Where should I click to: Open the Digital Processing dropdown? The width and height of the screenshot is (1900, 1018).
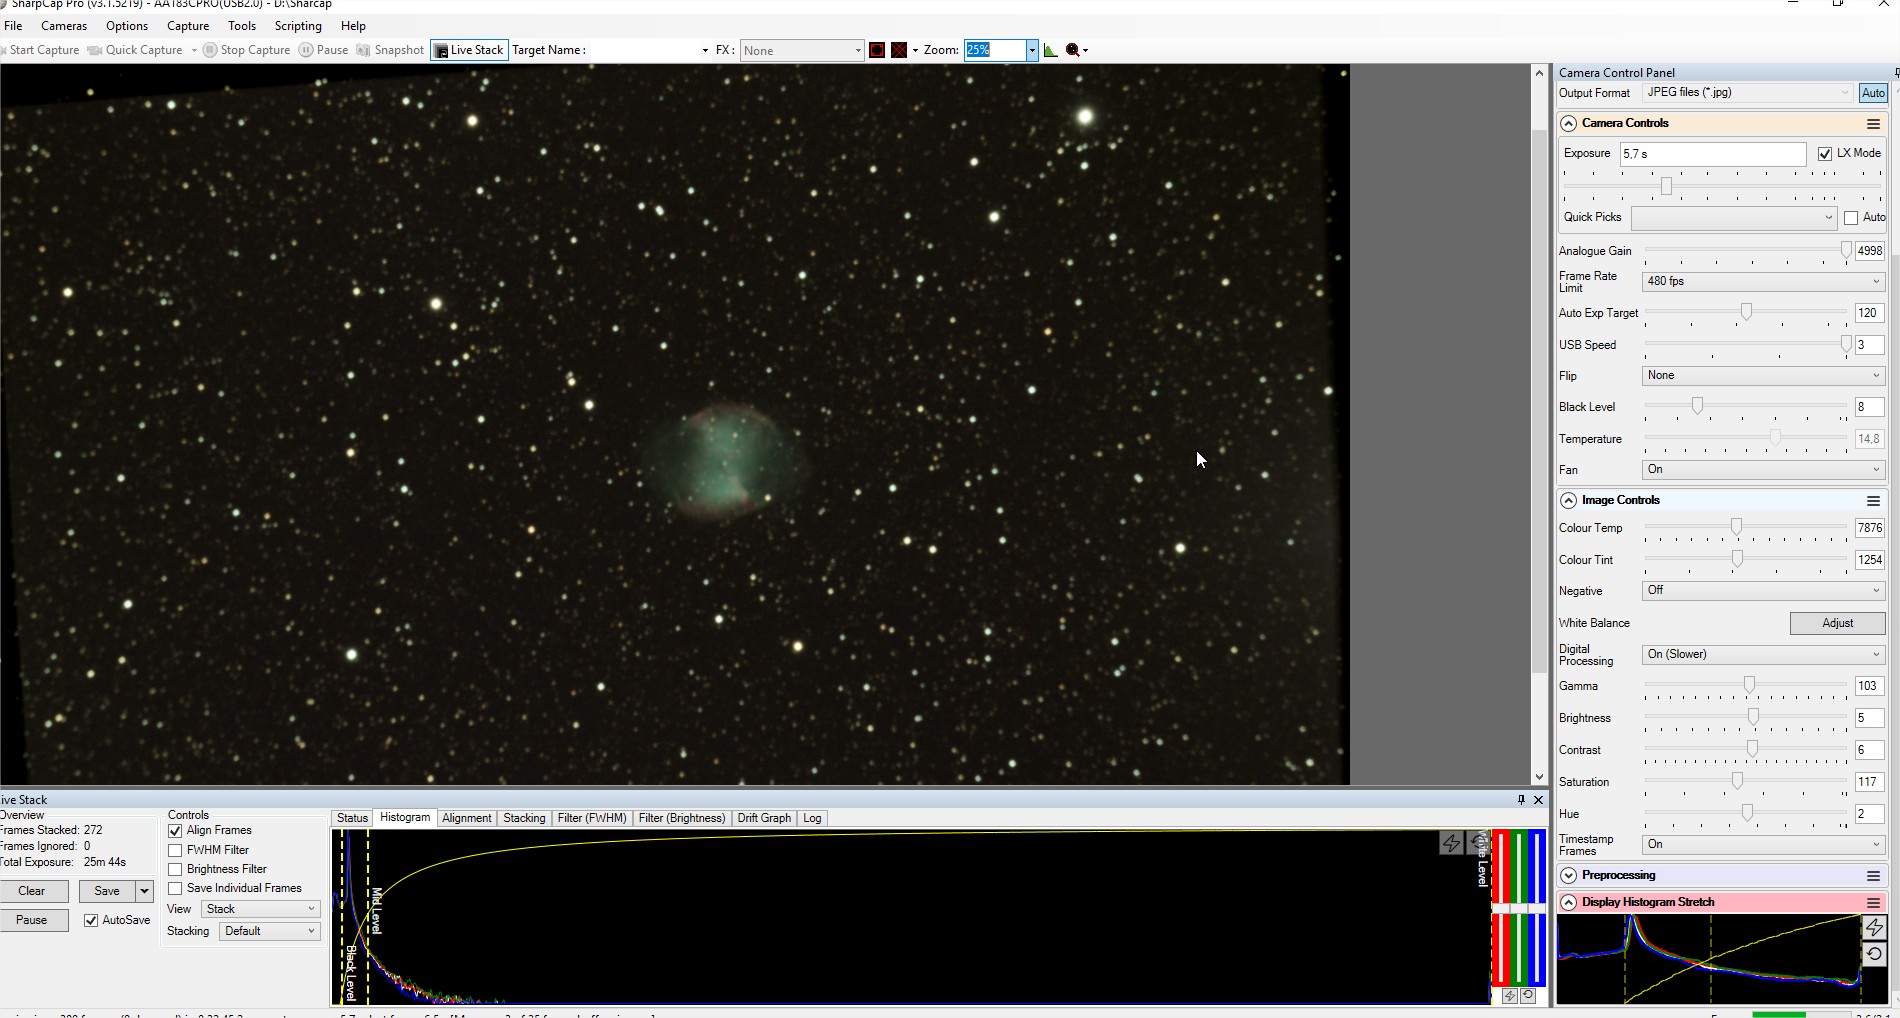tap(1764, 655)
